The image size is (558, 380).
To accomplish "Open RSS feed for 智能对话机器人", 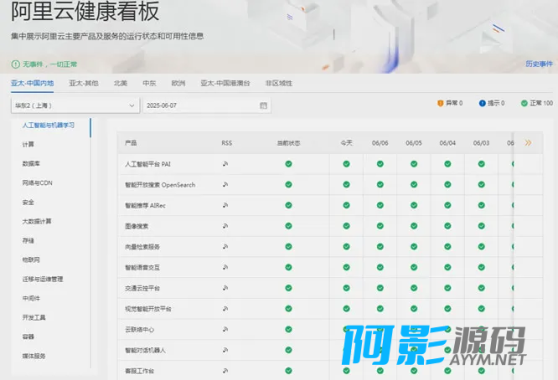I will coord(225,350).
